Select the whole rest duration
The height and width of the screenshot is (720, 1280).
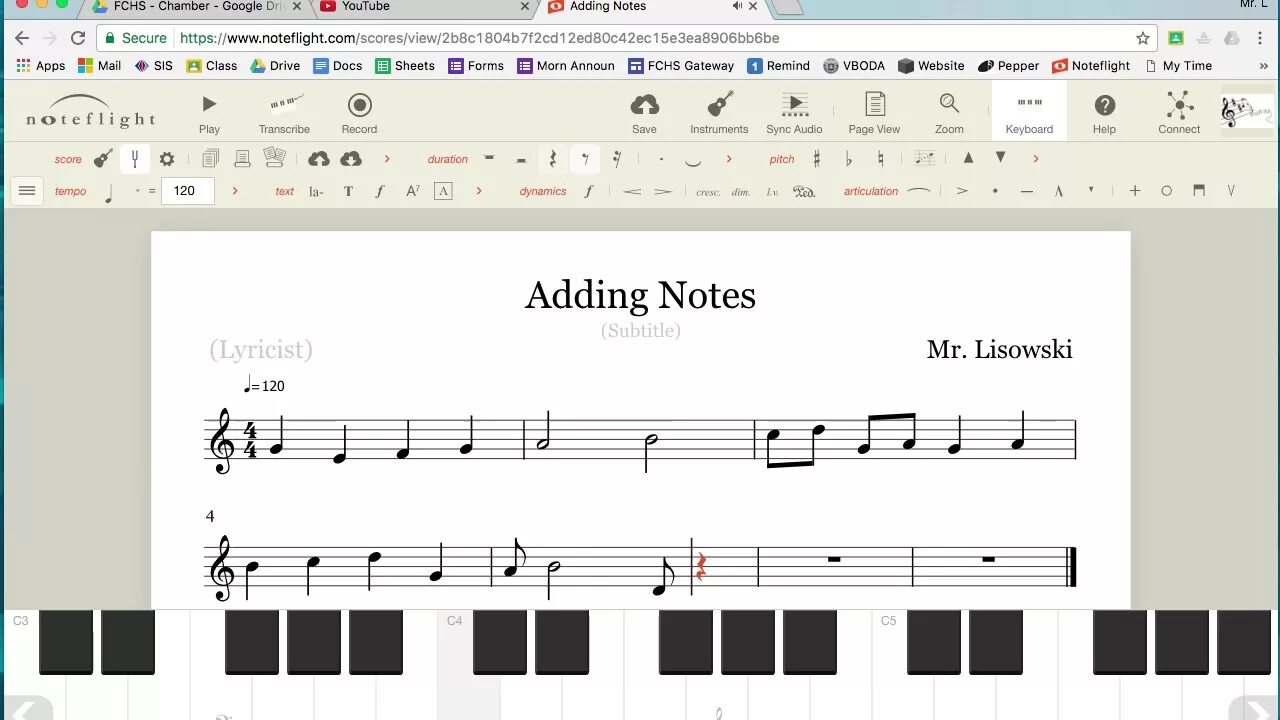[x=489, y=158]
